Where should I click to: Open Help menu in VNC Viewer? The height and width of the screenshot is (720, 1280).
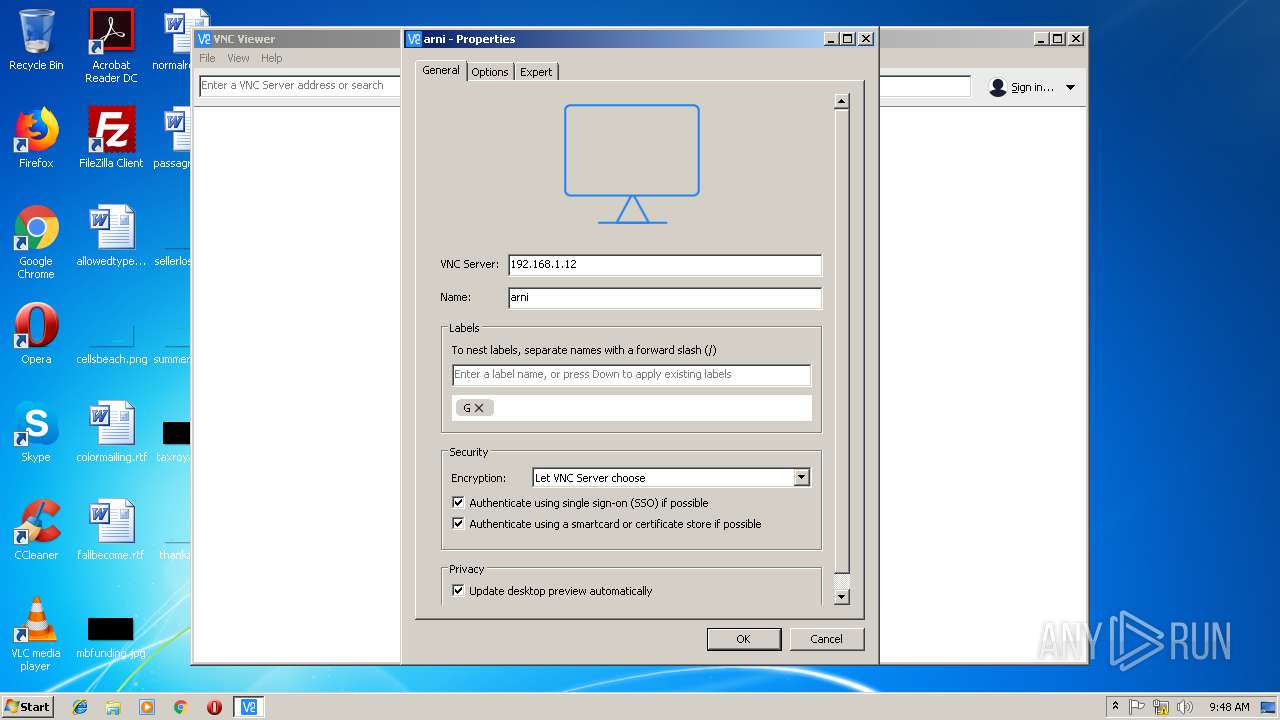(x=272, y=58)
